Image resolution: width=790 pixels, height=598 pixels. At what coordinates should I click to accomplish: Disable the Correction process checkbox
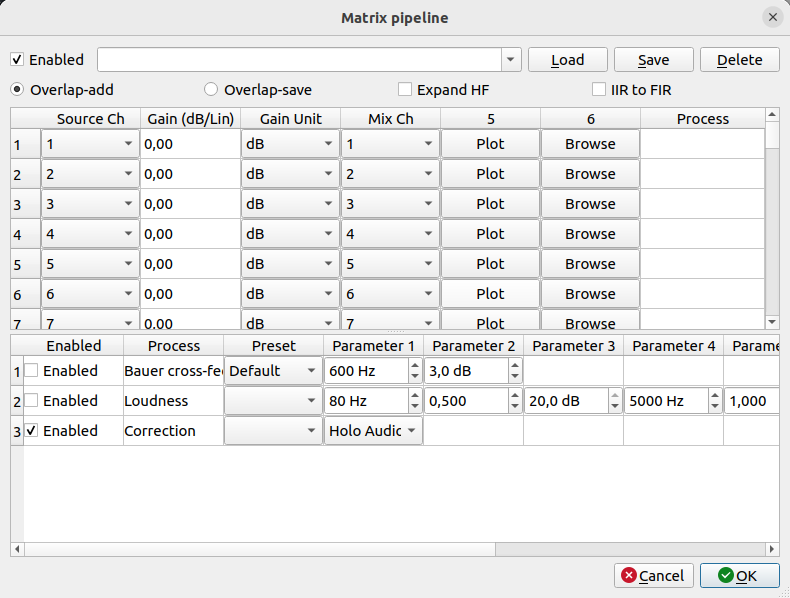pyautogui.click(x=32, y=431)
